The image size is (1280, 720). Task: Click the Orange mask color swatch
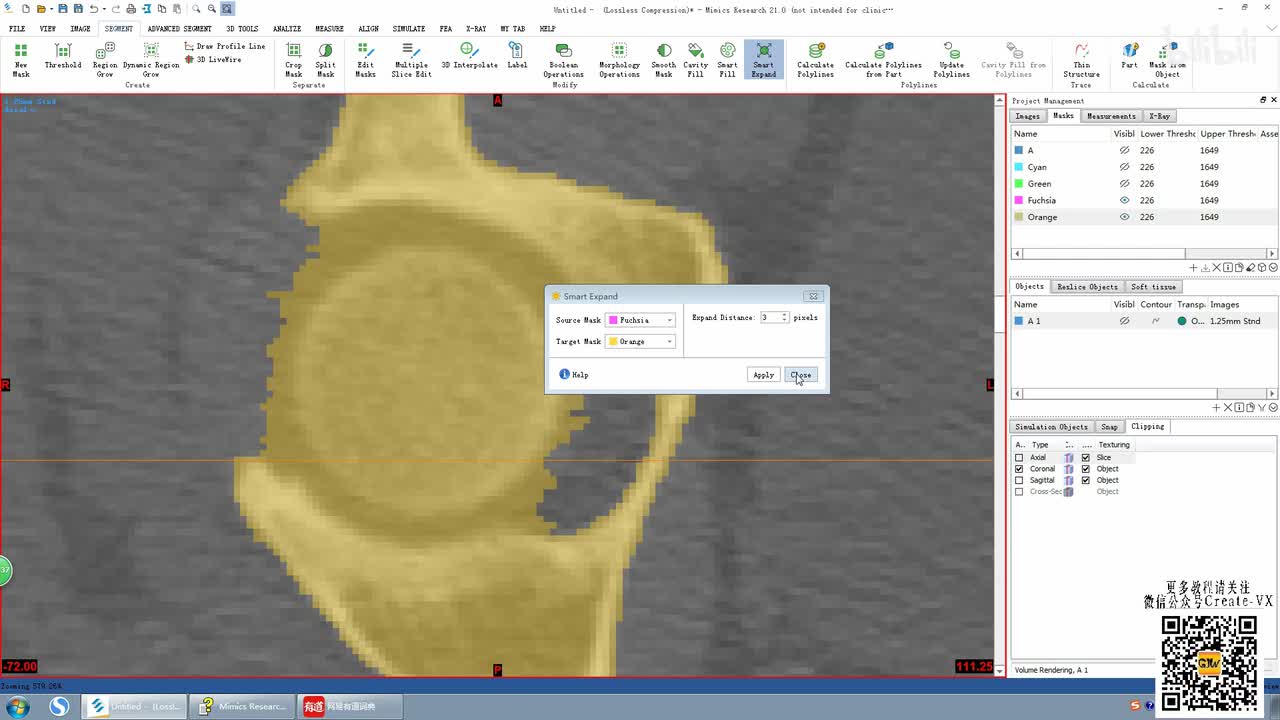point(1018,217)
